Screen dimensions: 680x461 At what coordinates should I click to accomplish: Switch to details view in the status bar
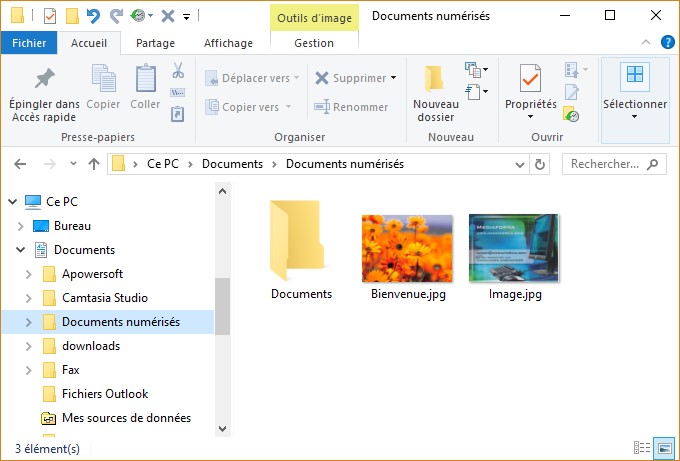[642, 449]
